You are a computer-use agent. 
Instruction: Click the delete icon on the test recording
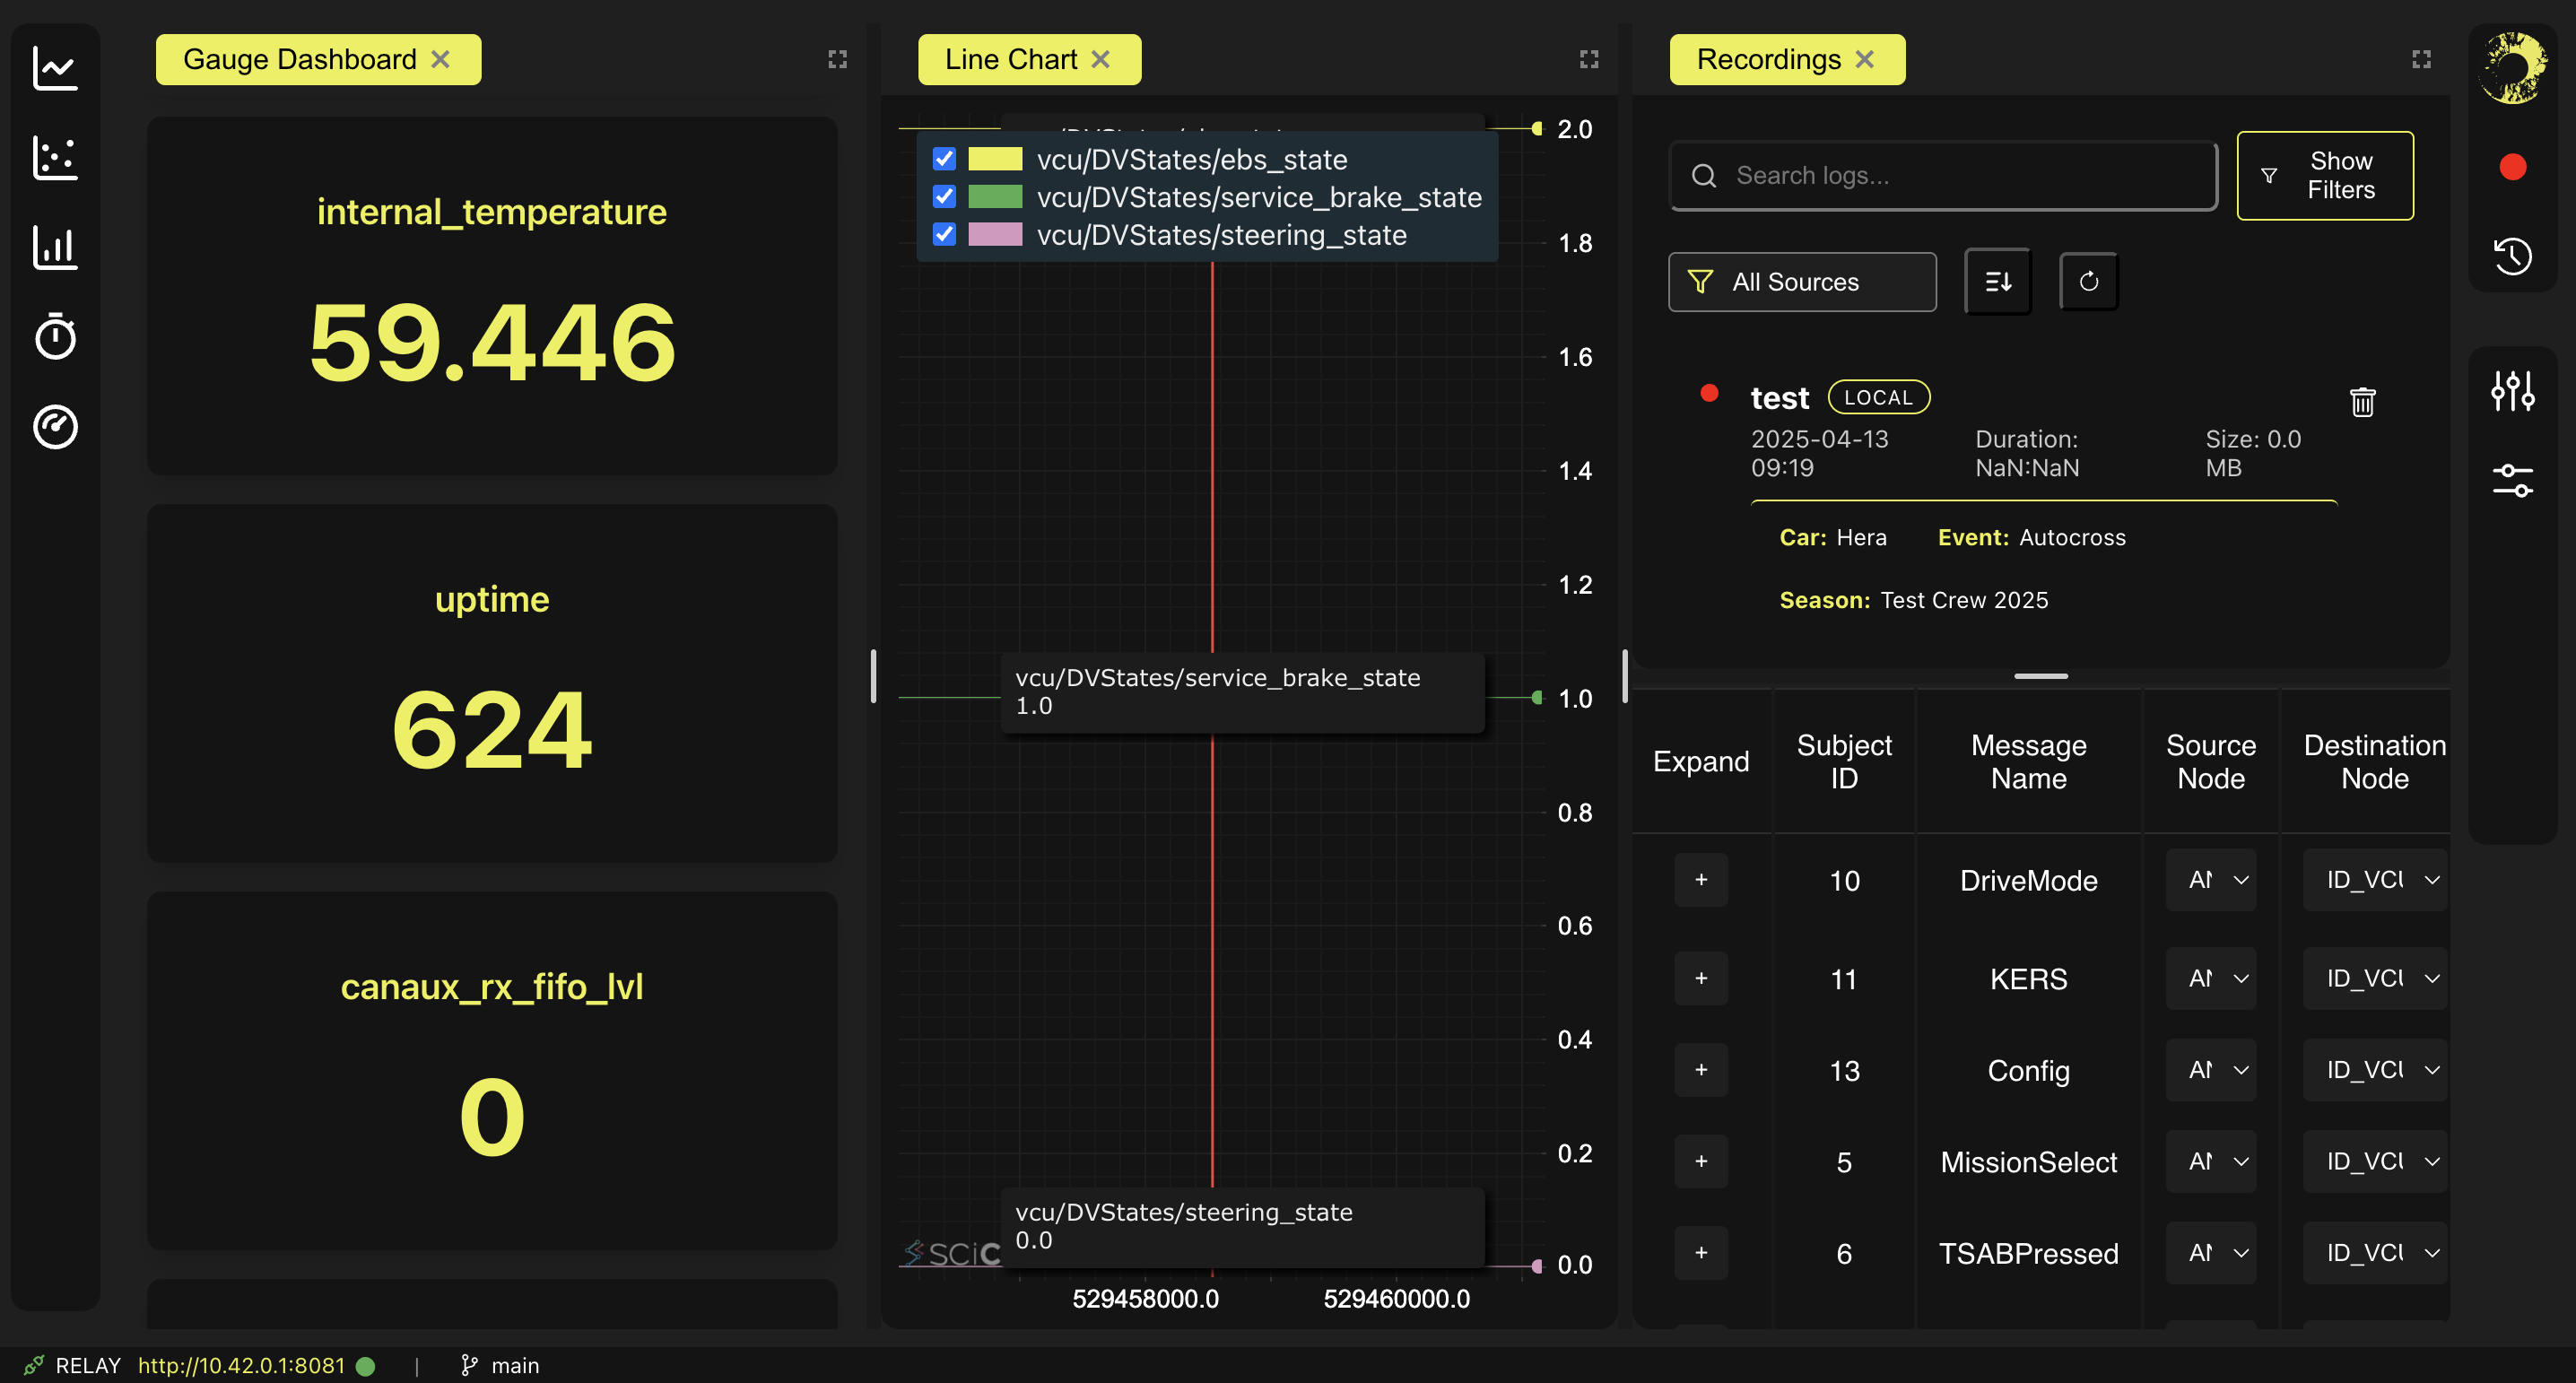click(2361, 401)
